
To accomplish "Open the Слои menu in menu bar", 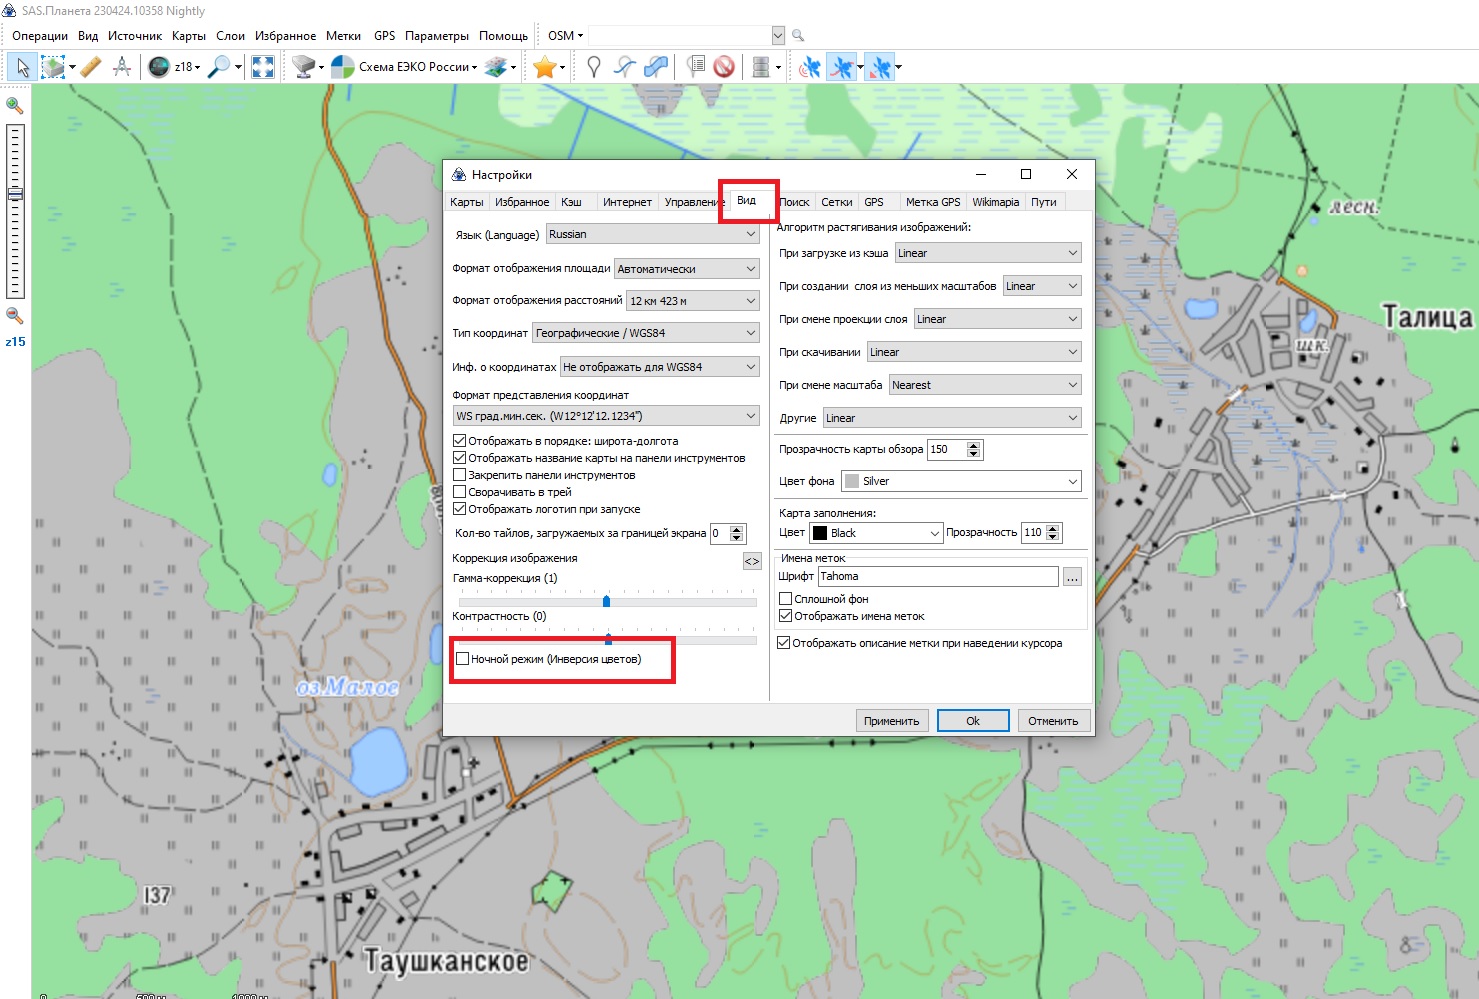I will tap(230, 36).
